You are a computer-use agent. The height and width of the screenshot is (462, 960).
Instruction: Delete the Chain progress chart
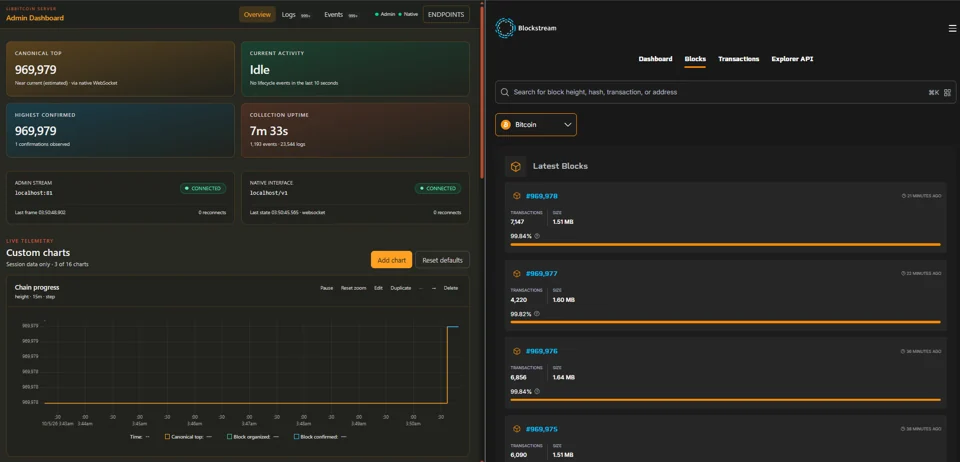[x=451, y=288]
